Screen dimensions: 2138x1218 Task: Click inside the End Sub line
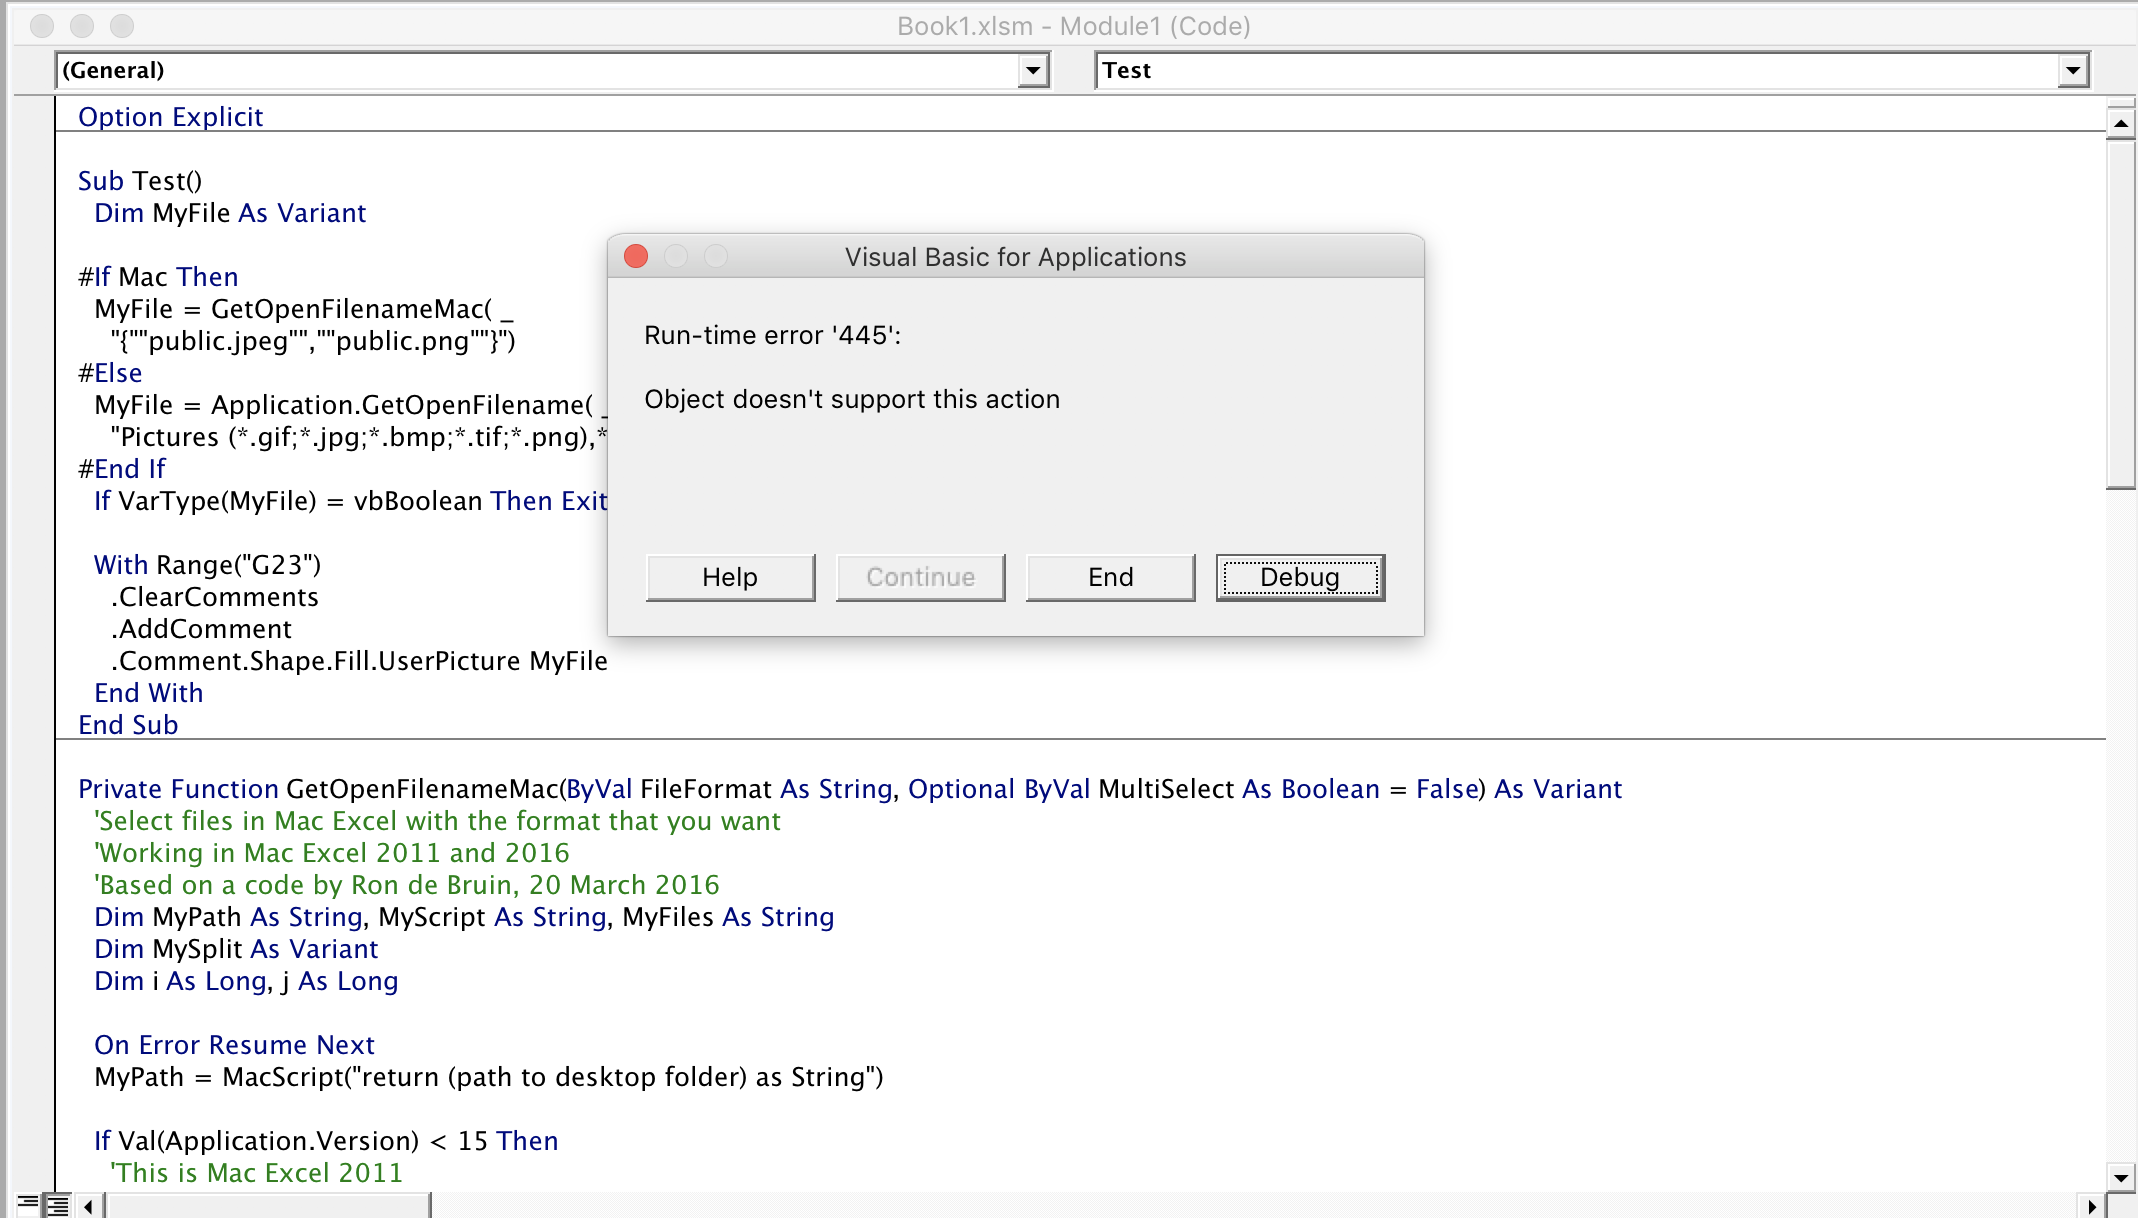pyautogui.click(x=128, y=725)
